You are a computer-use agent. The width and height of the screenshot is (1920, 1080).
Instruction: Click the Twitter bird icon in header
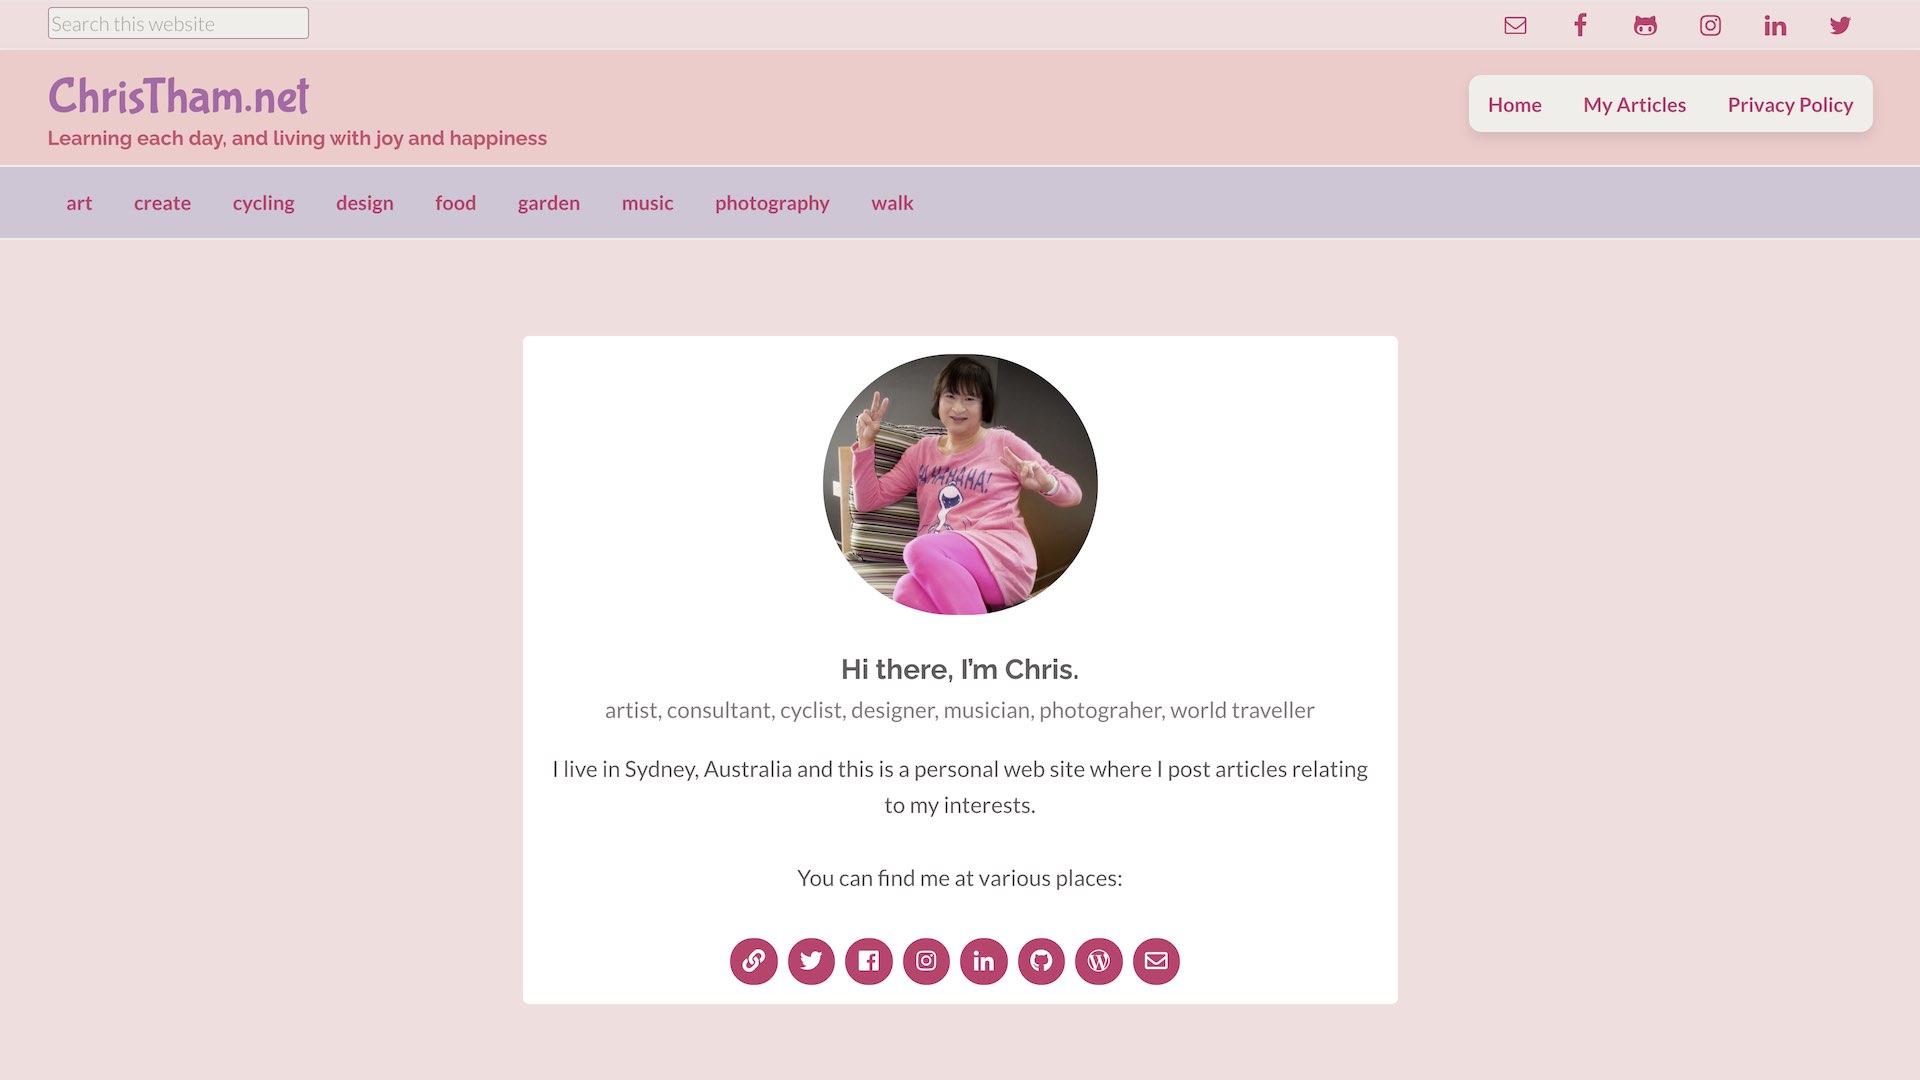click(x=1840, y=25)
